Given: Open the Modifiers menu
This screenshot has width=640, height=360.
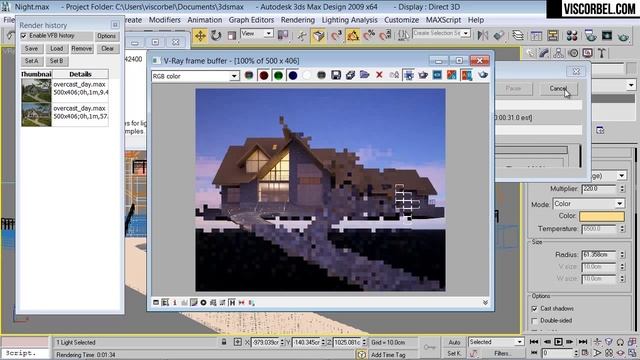Looking at the screenshot, I should coord(164,20).
